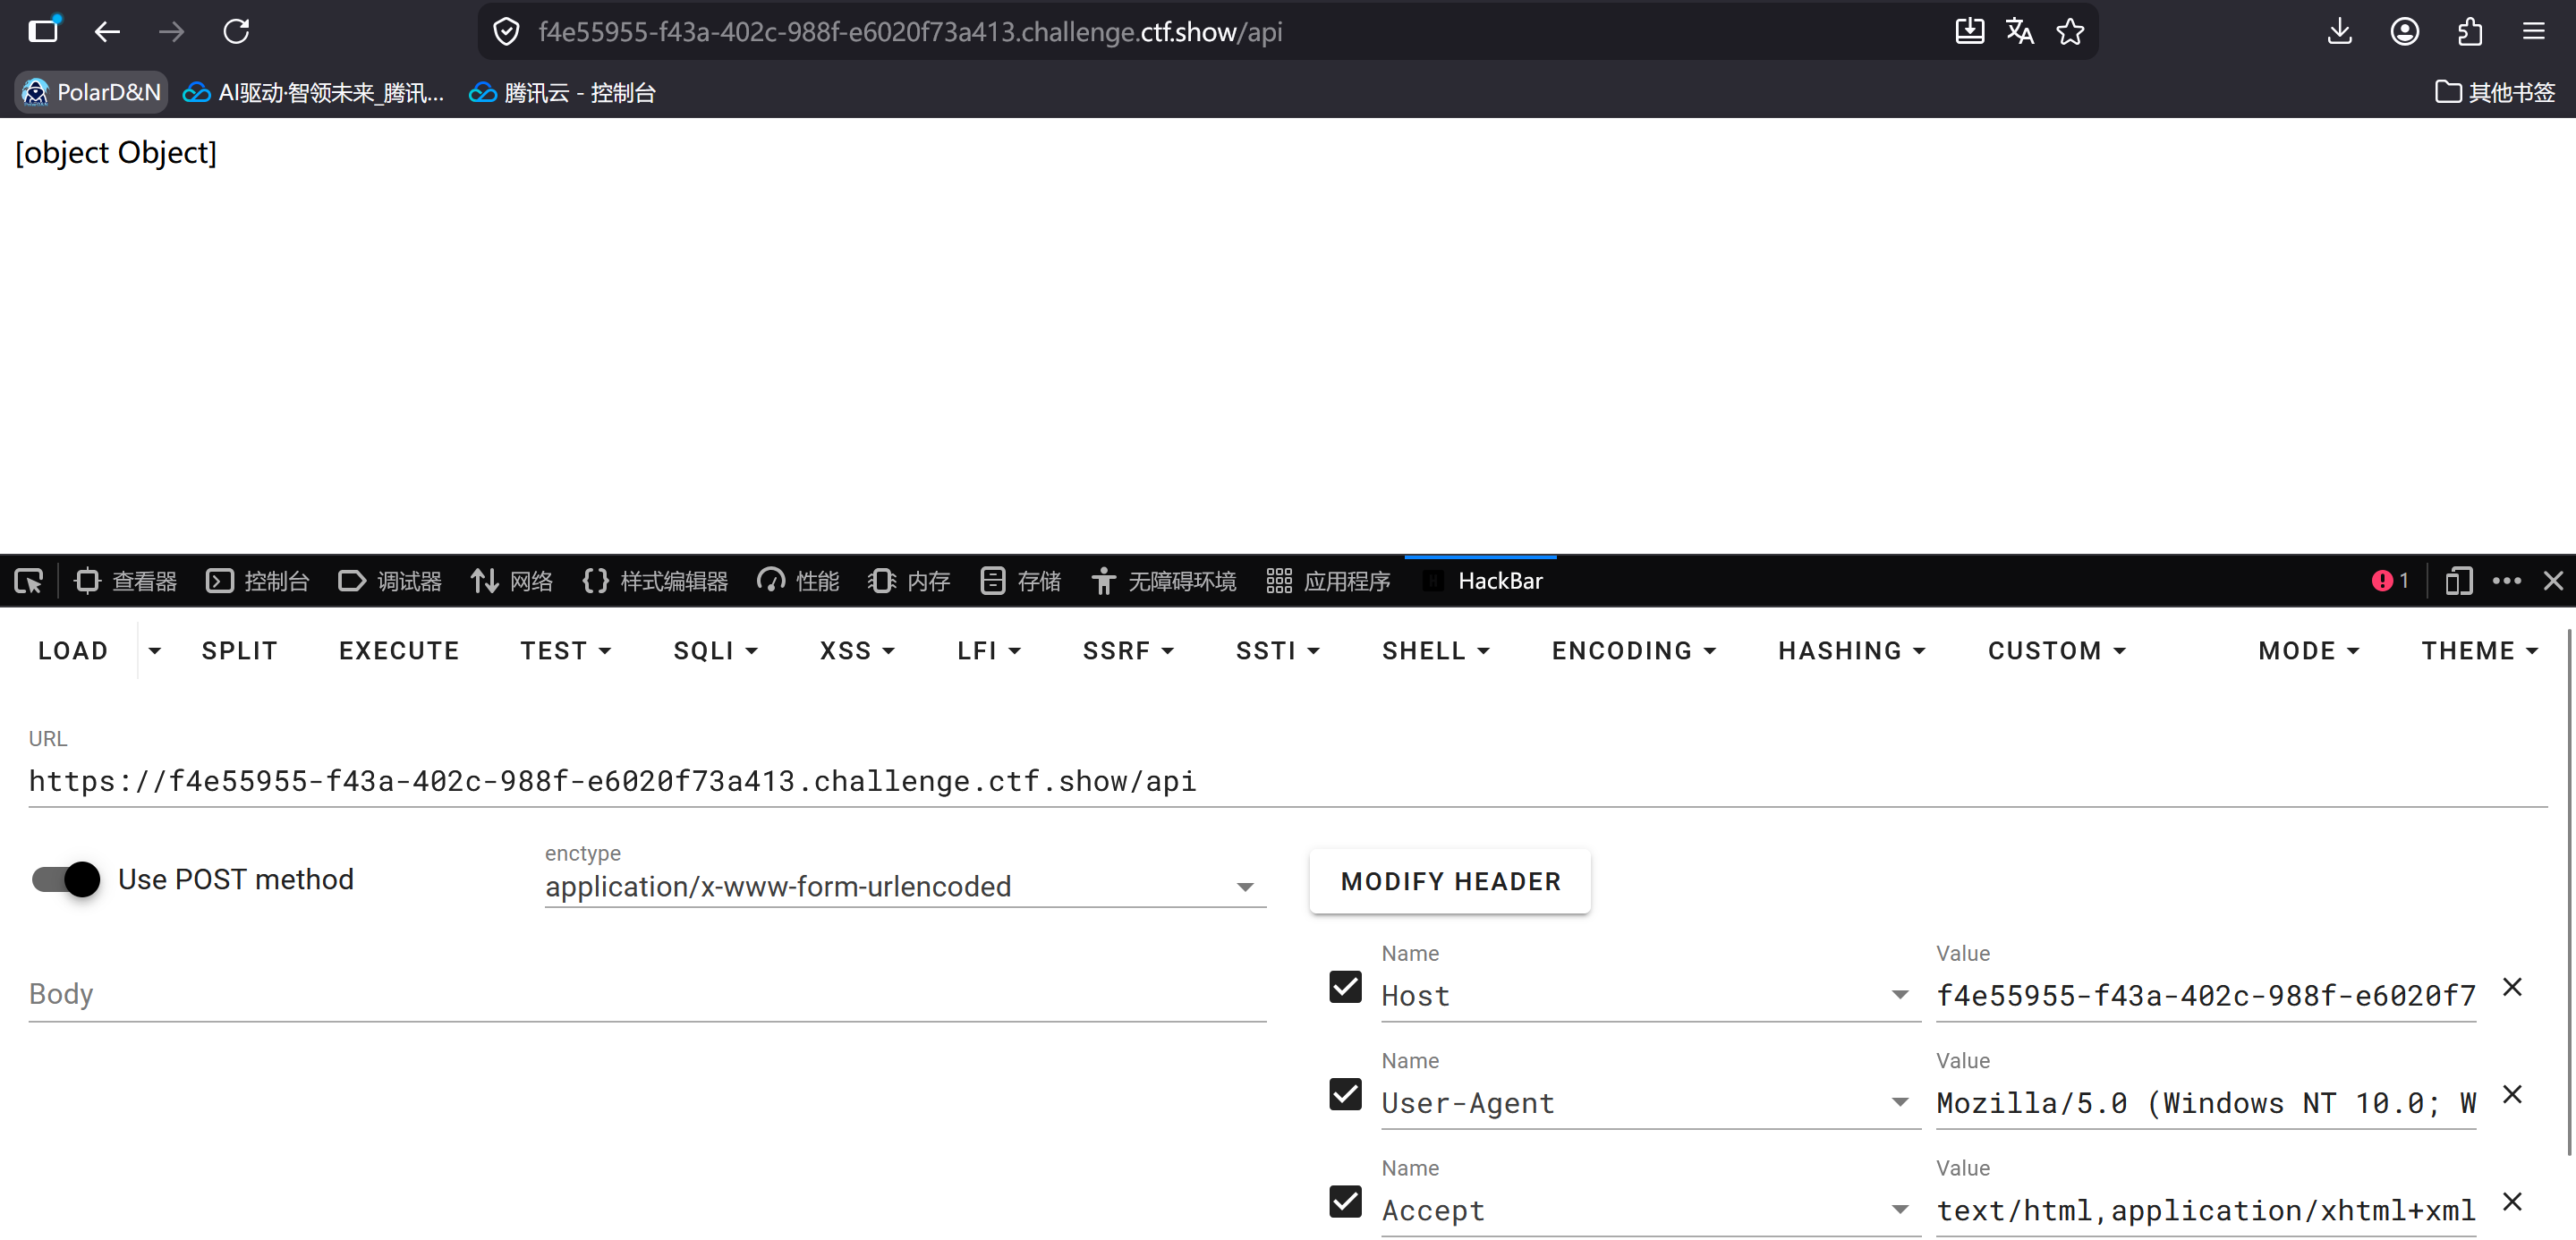Screen dimensions: 2576x1240
Task: Expand the User-Agent name dropdown
Action: tap(1899, 1102)
